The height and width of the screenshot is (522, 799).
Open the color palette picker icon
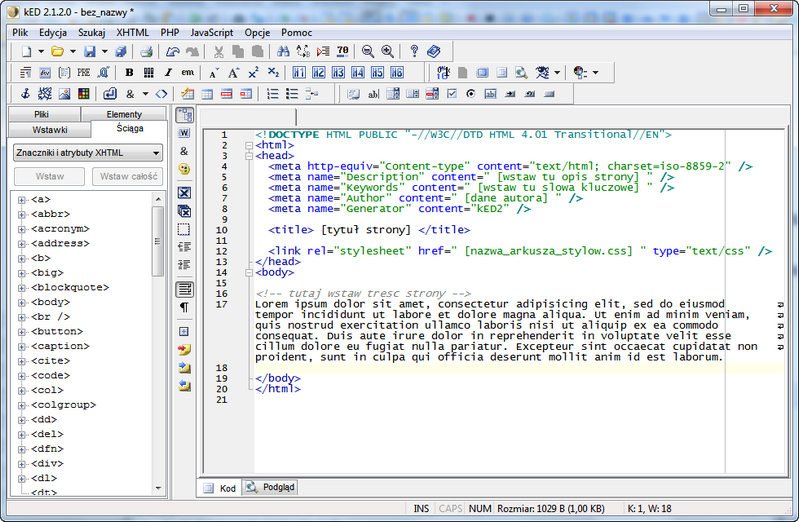tap(83, 94)
